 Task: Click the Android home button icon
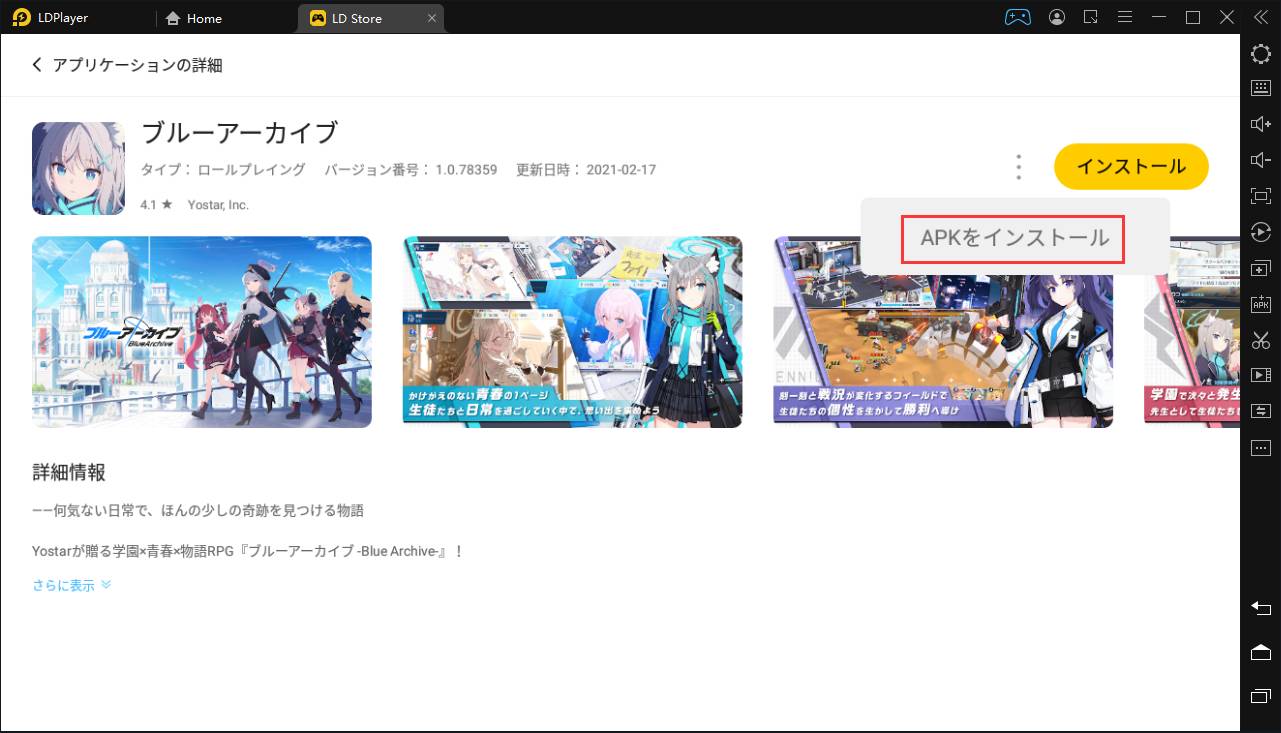coord(1261,652)
